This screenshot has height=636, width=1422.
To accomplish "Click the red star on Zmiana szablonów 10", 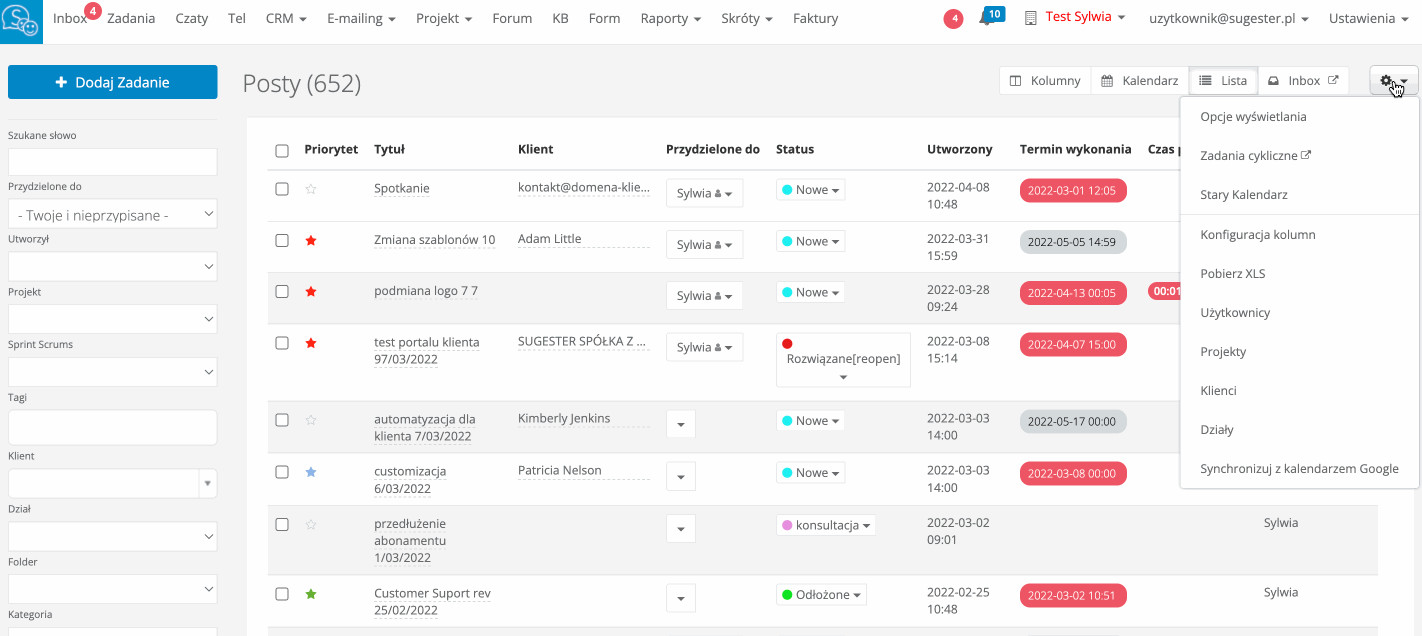I will (311, 241).
